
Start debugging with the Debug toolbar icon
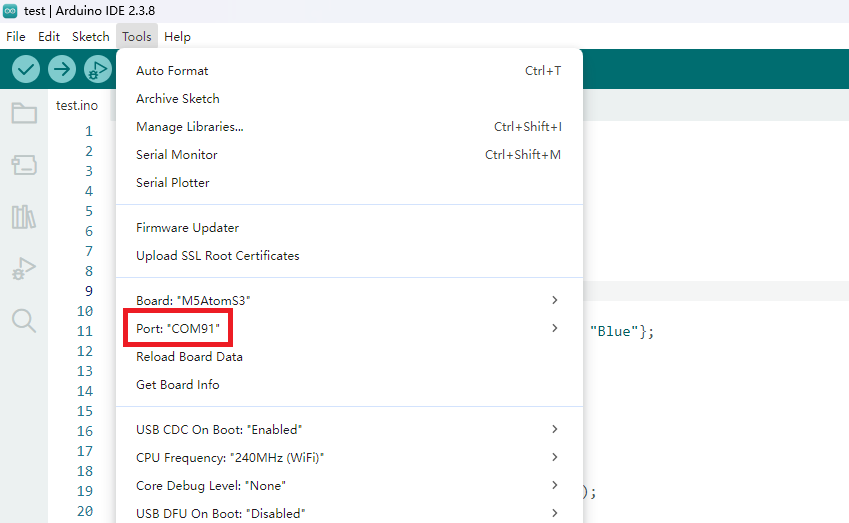coord(97,69)
